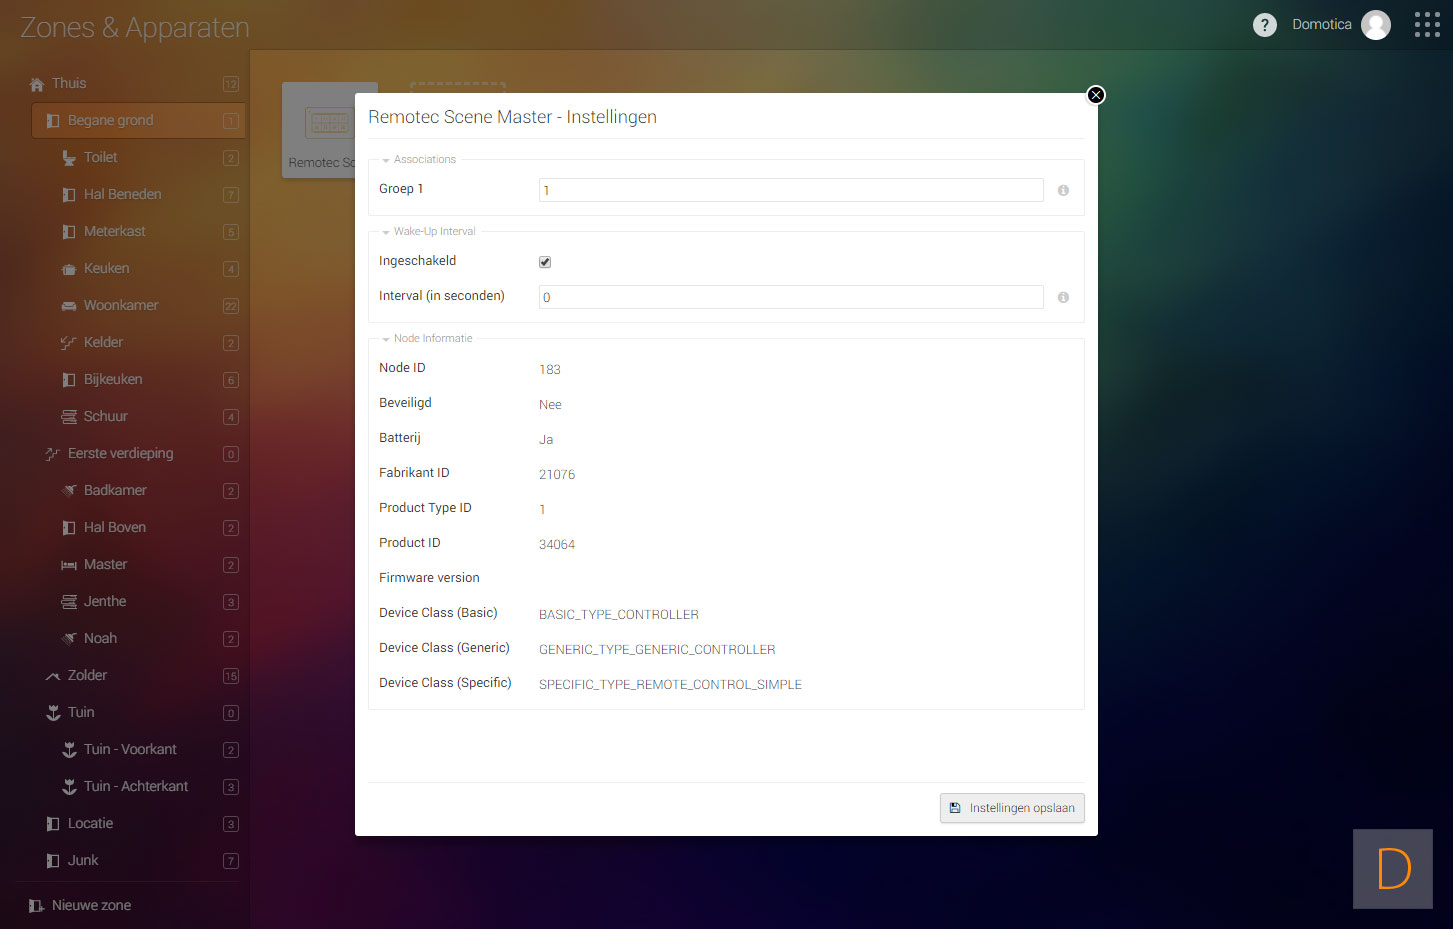
Task: Click the Domotica username label
Action: (x=1321, y=25)
